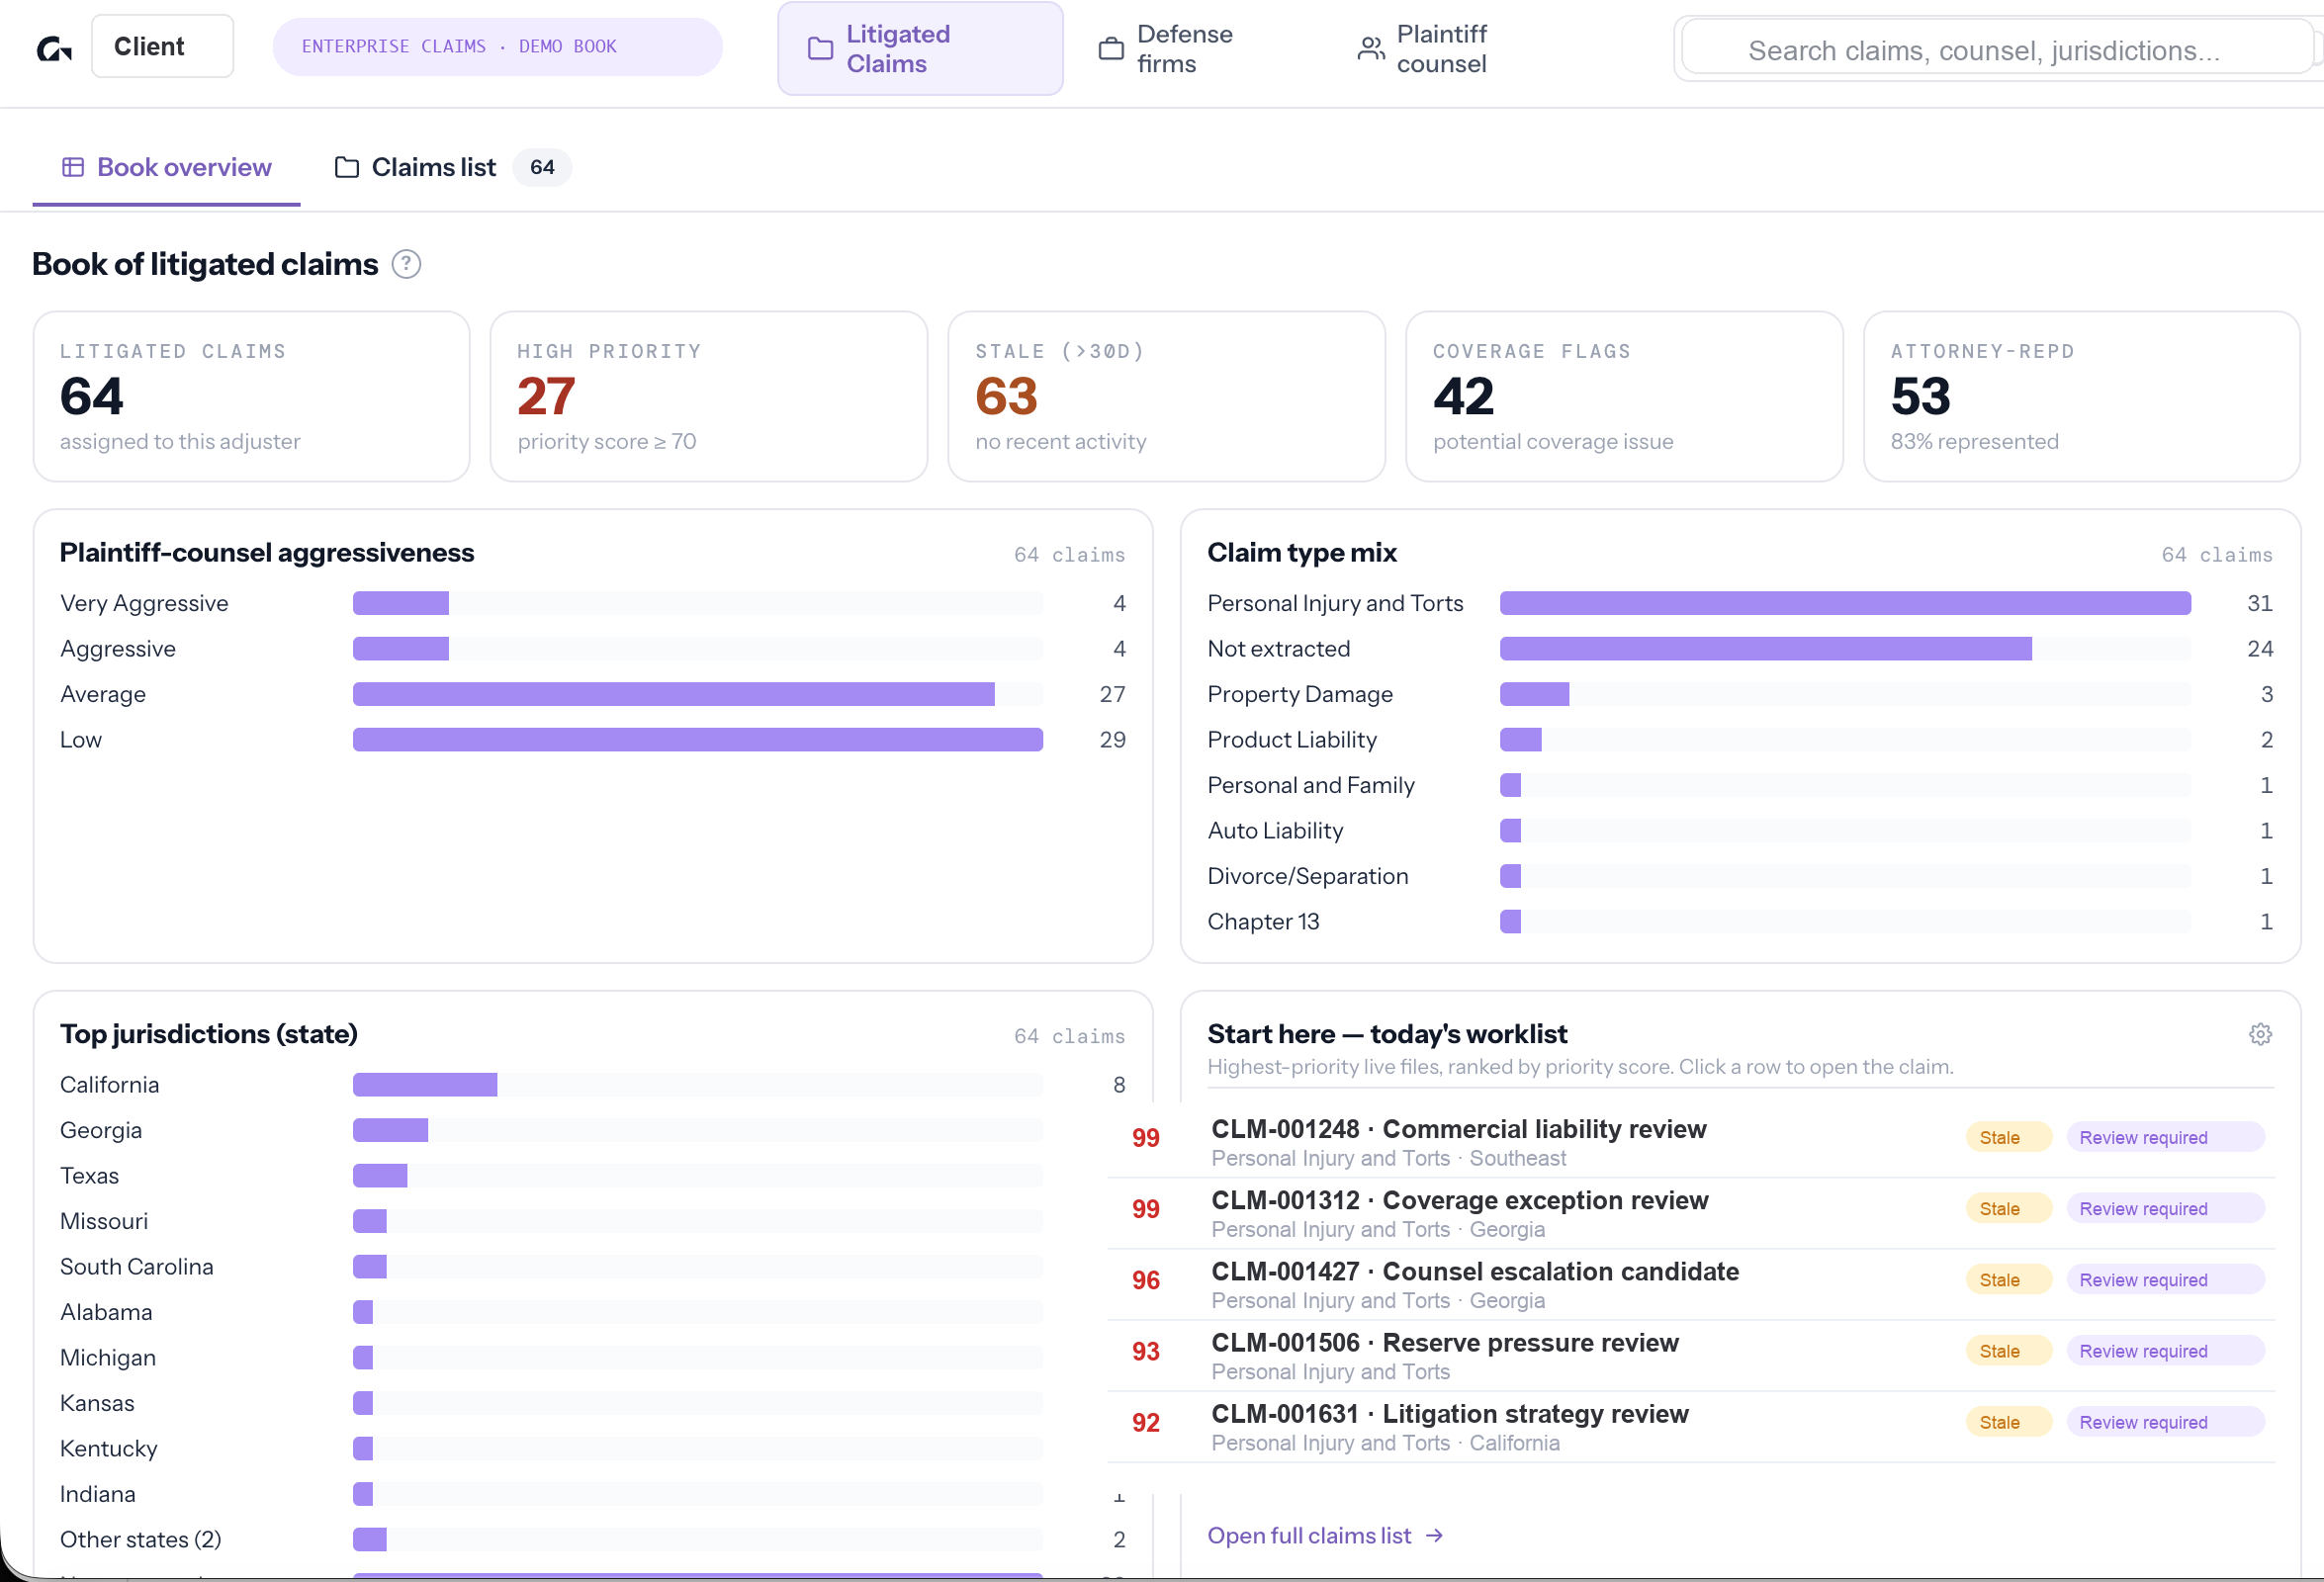Image resolution: width=2324 pixels, height=1582 pixels.
Task: Click Review required tag on CLM-001506
Action: pos(2164,1350)
